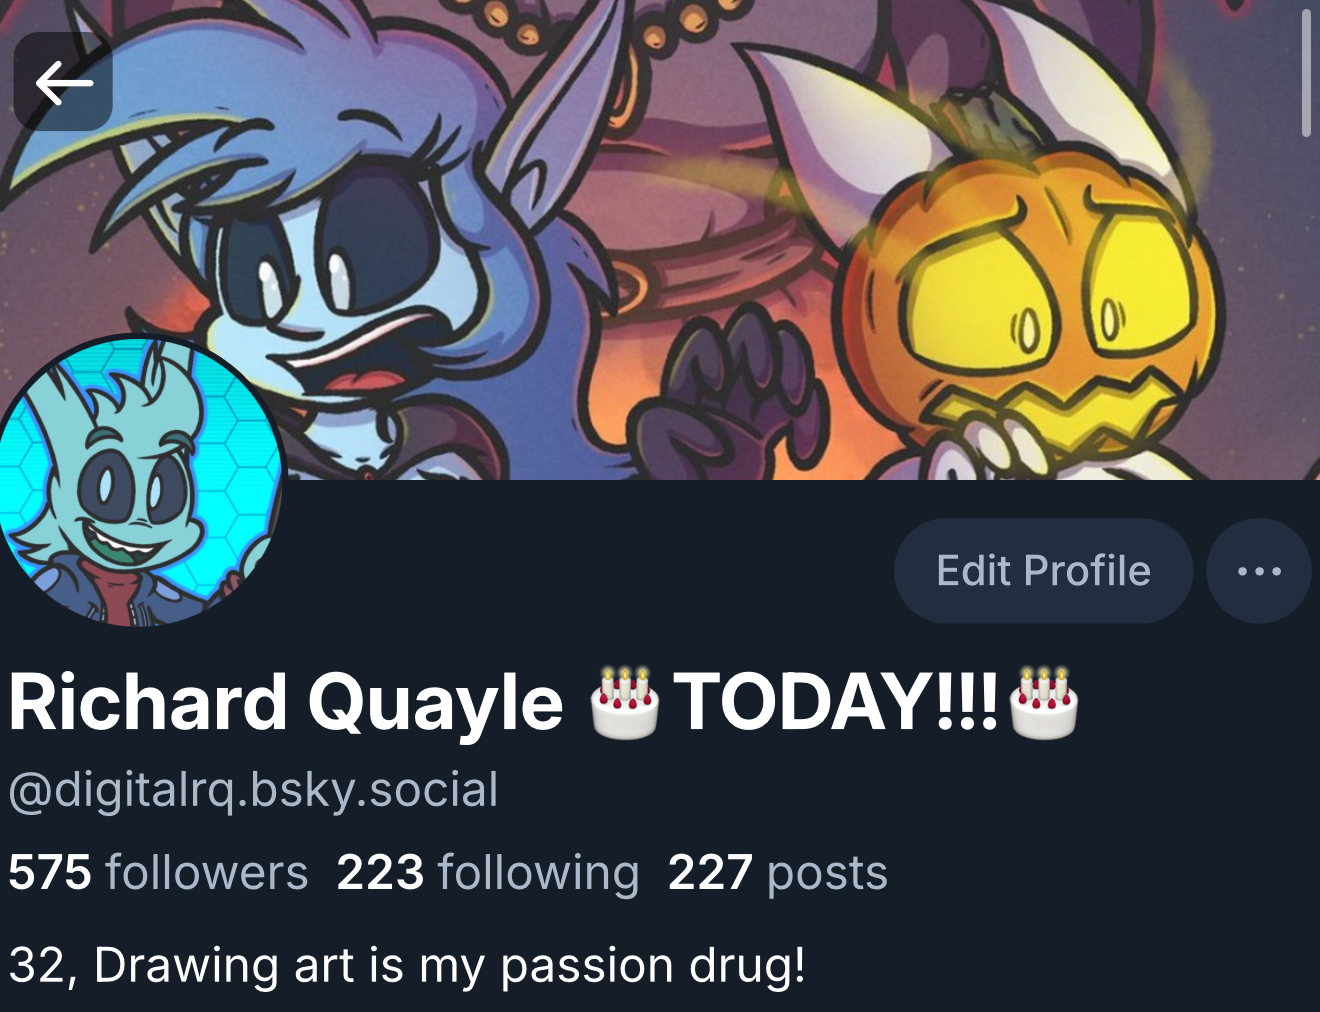The height and width of the screenshot is (1012, 1320).
Task: Open the 223 following list
Action: (x=488, y=872)
